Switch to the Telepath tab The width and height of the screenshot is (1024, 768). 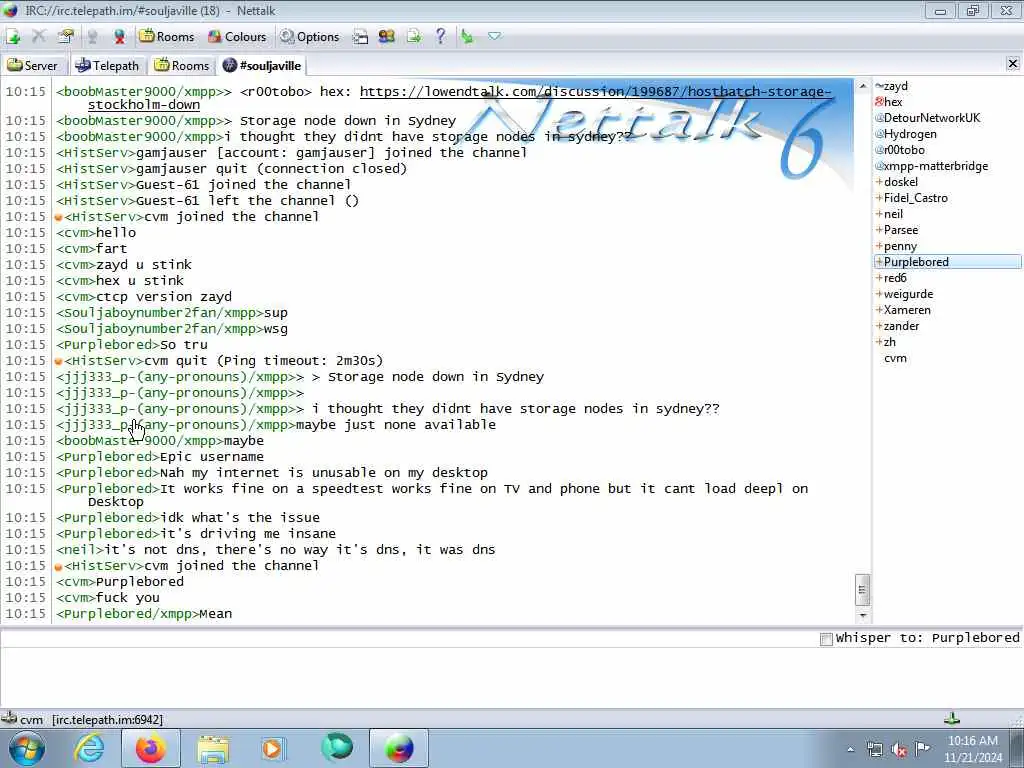click(x=107, y=65)
